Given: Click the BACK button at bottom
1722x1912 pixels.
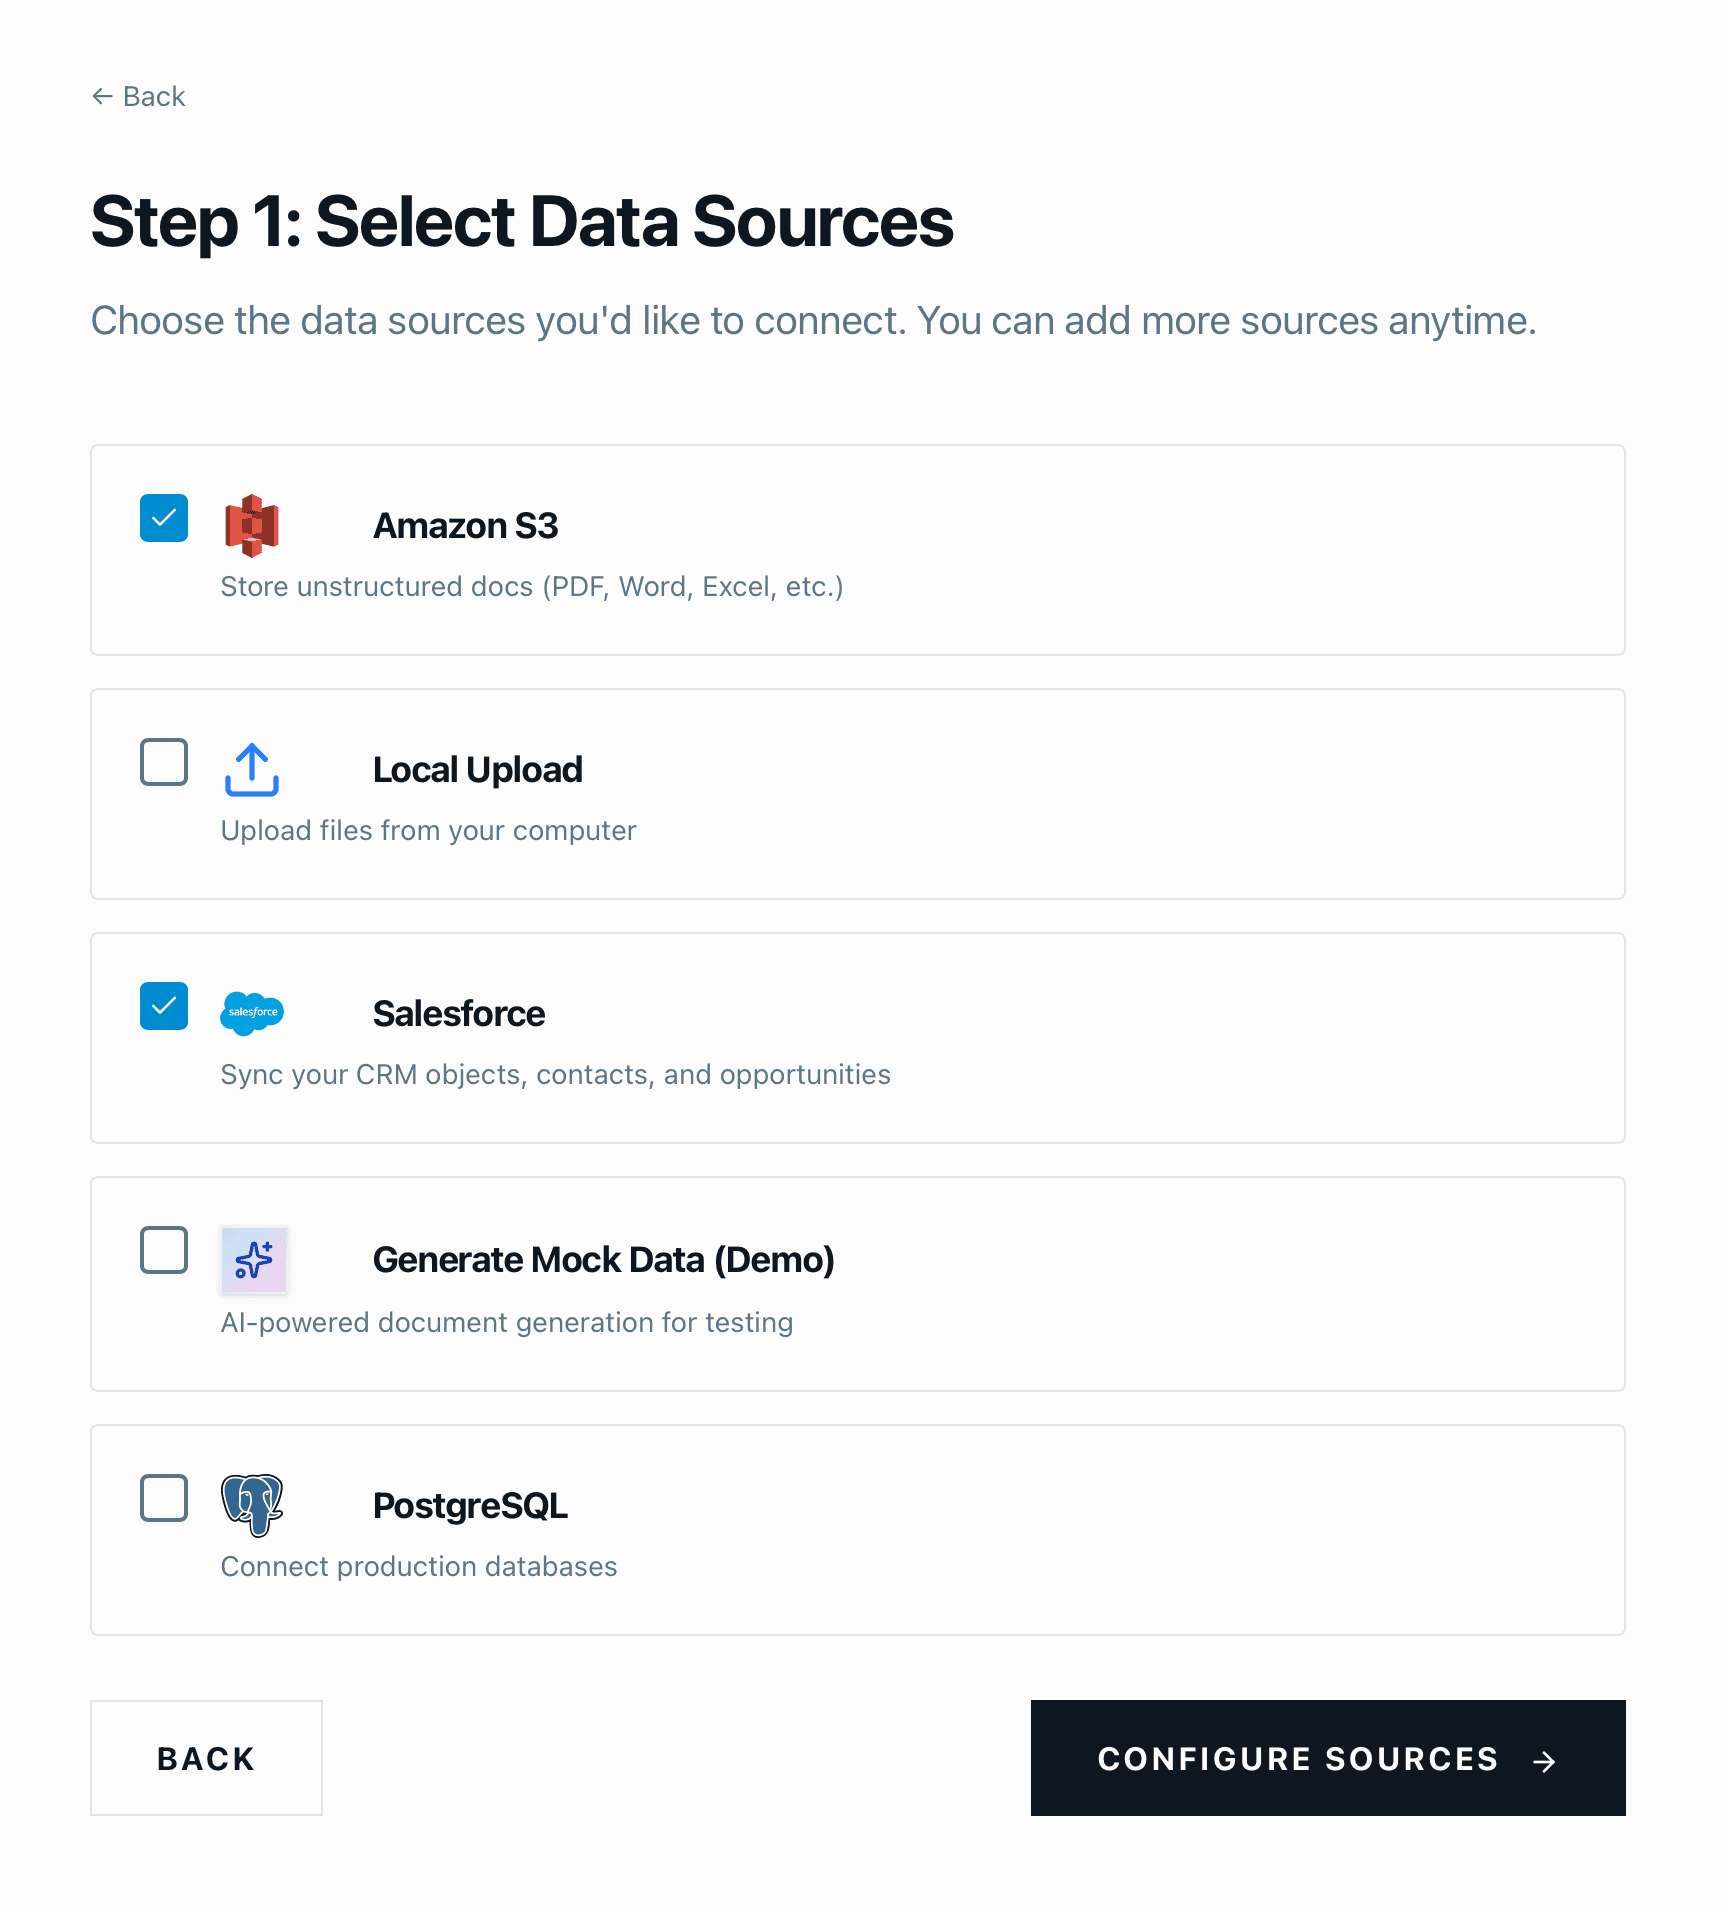Looking at the screenshot, I should (x=206, y=1758).
